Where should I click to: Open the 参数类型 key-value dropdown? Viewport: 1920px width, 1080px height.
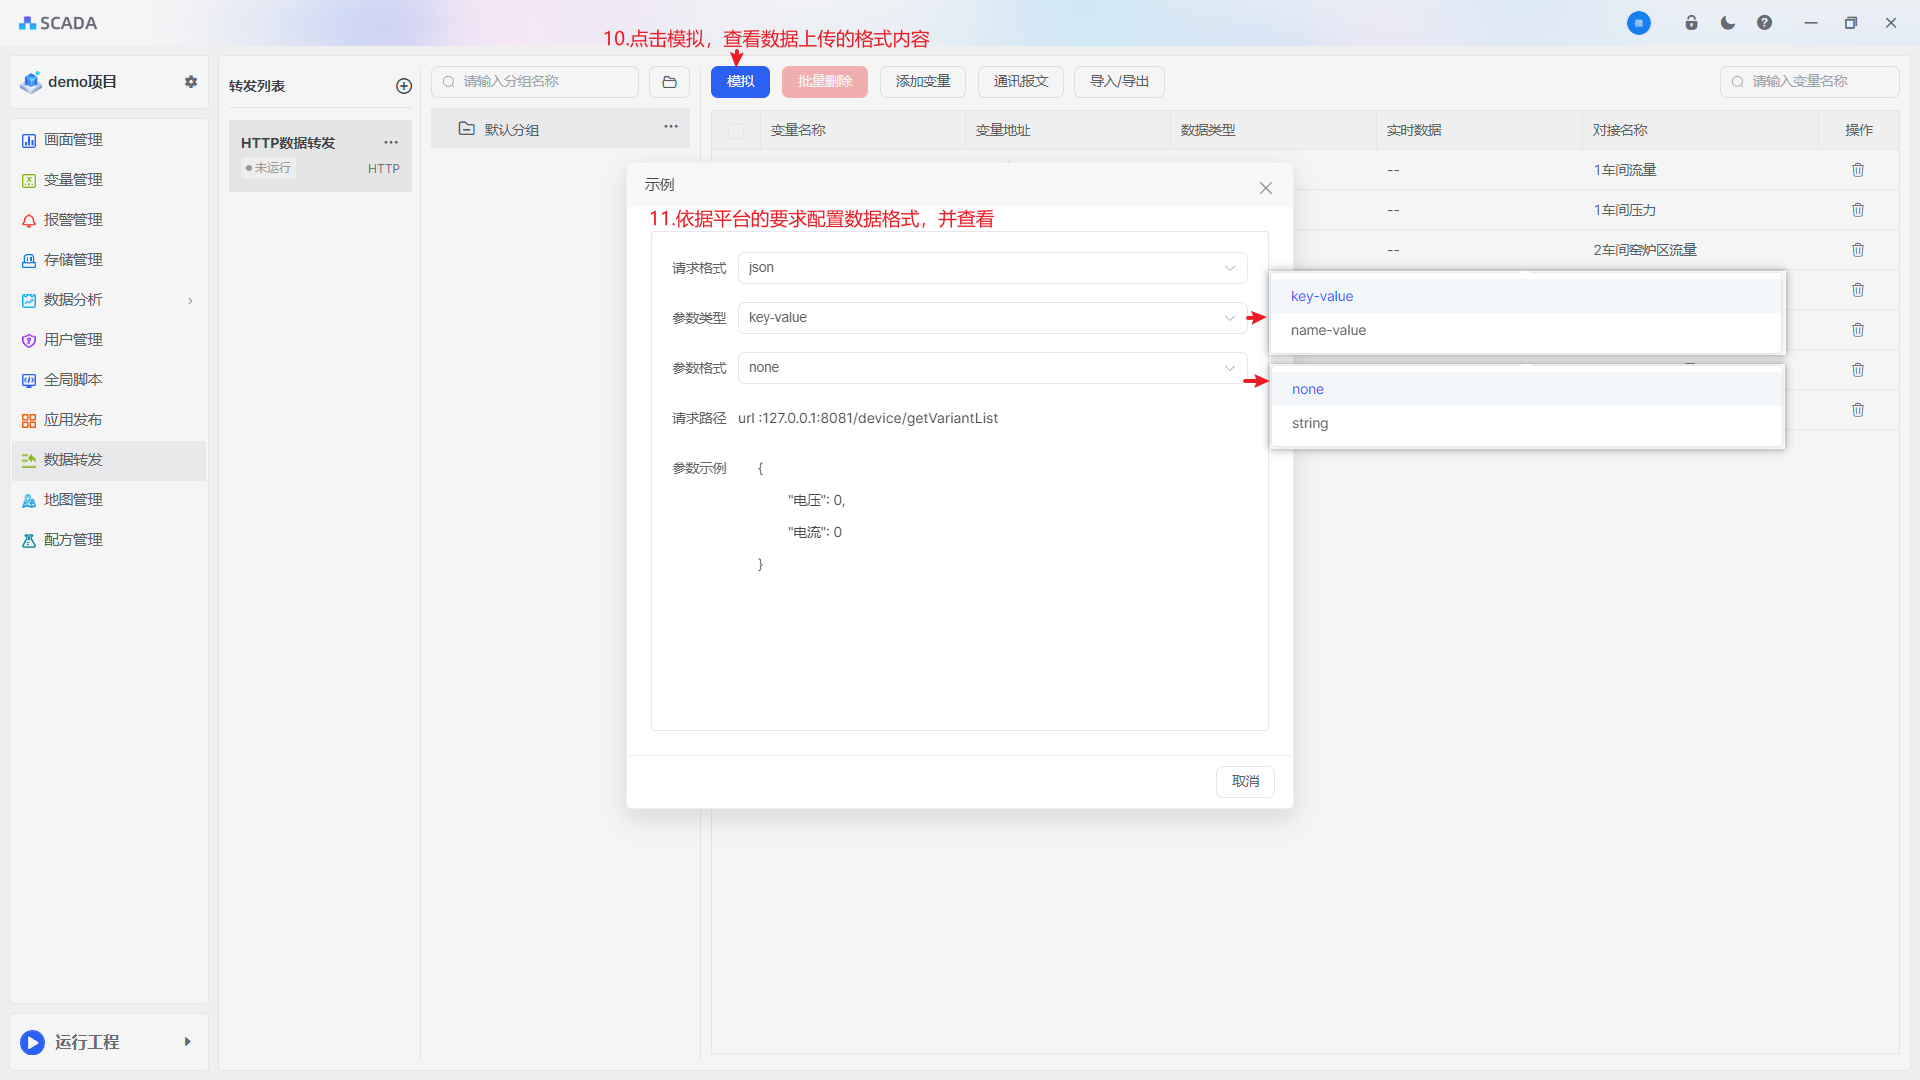(x=992, y=318)
